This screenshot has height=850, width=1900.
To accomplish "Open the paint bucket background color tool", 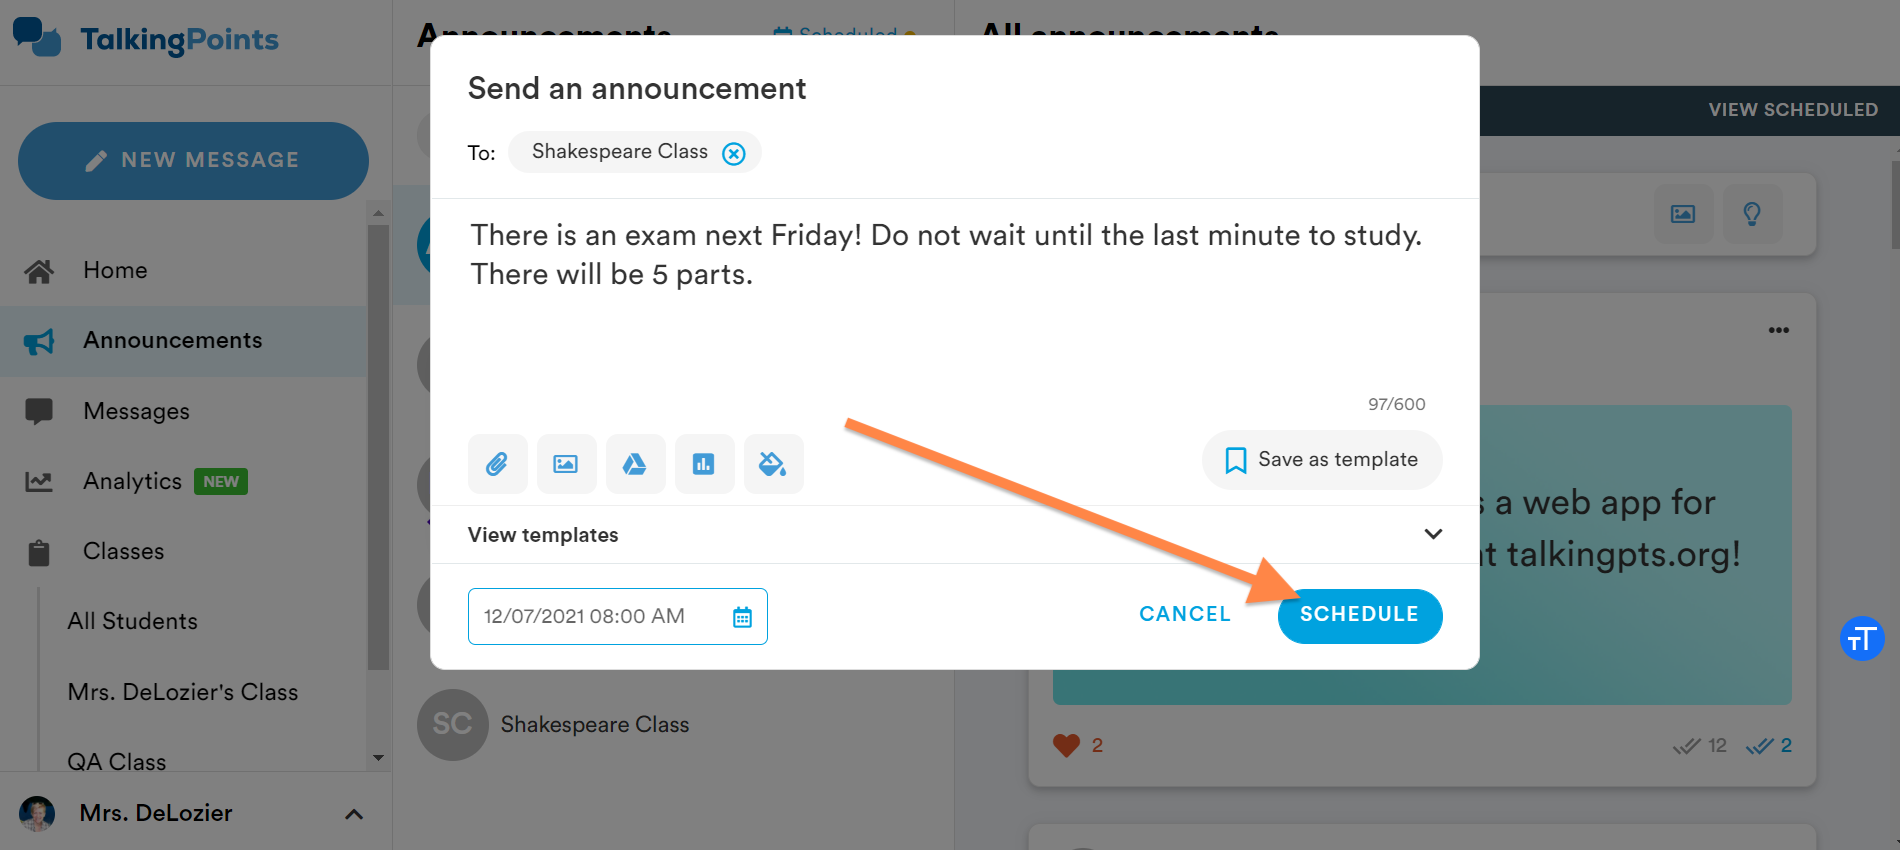I will coord(773,464).
